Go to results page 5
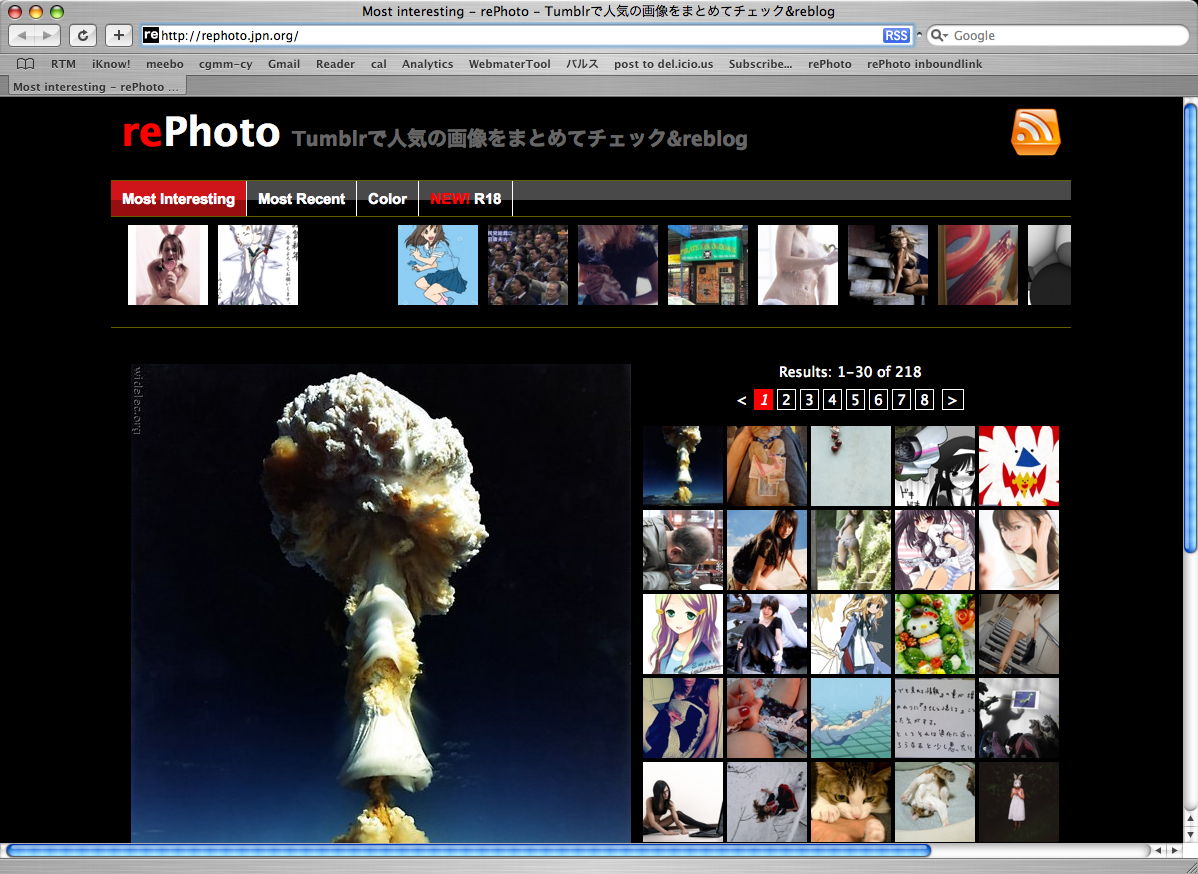 (855, 400)
